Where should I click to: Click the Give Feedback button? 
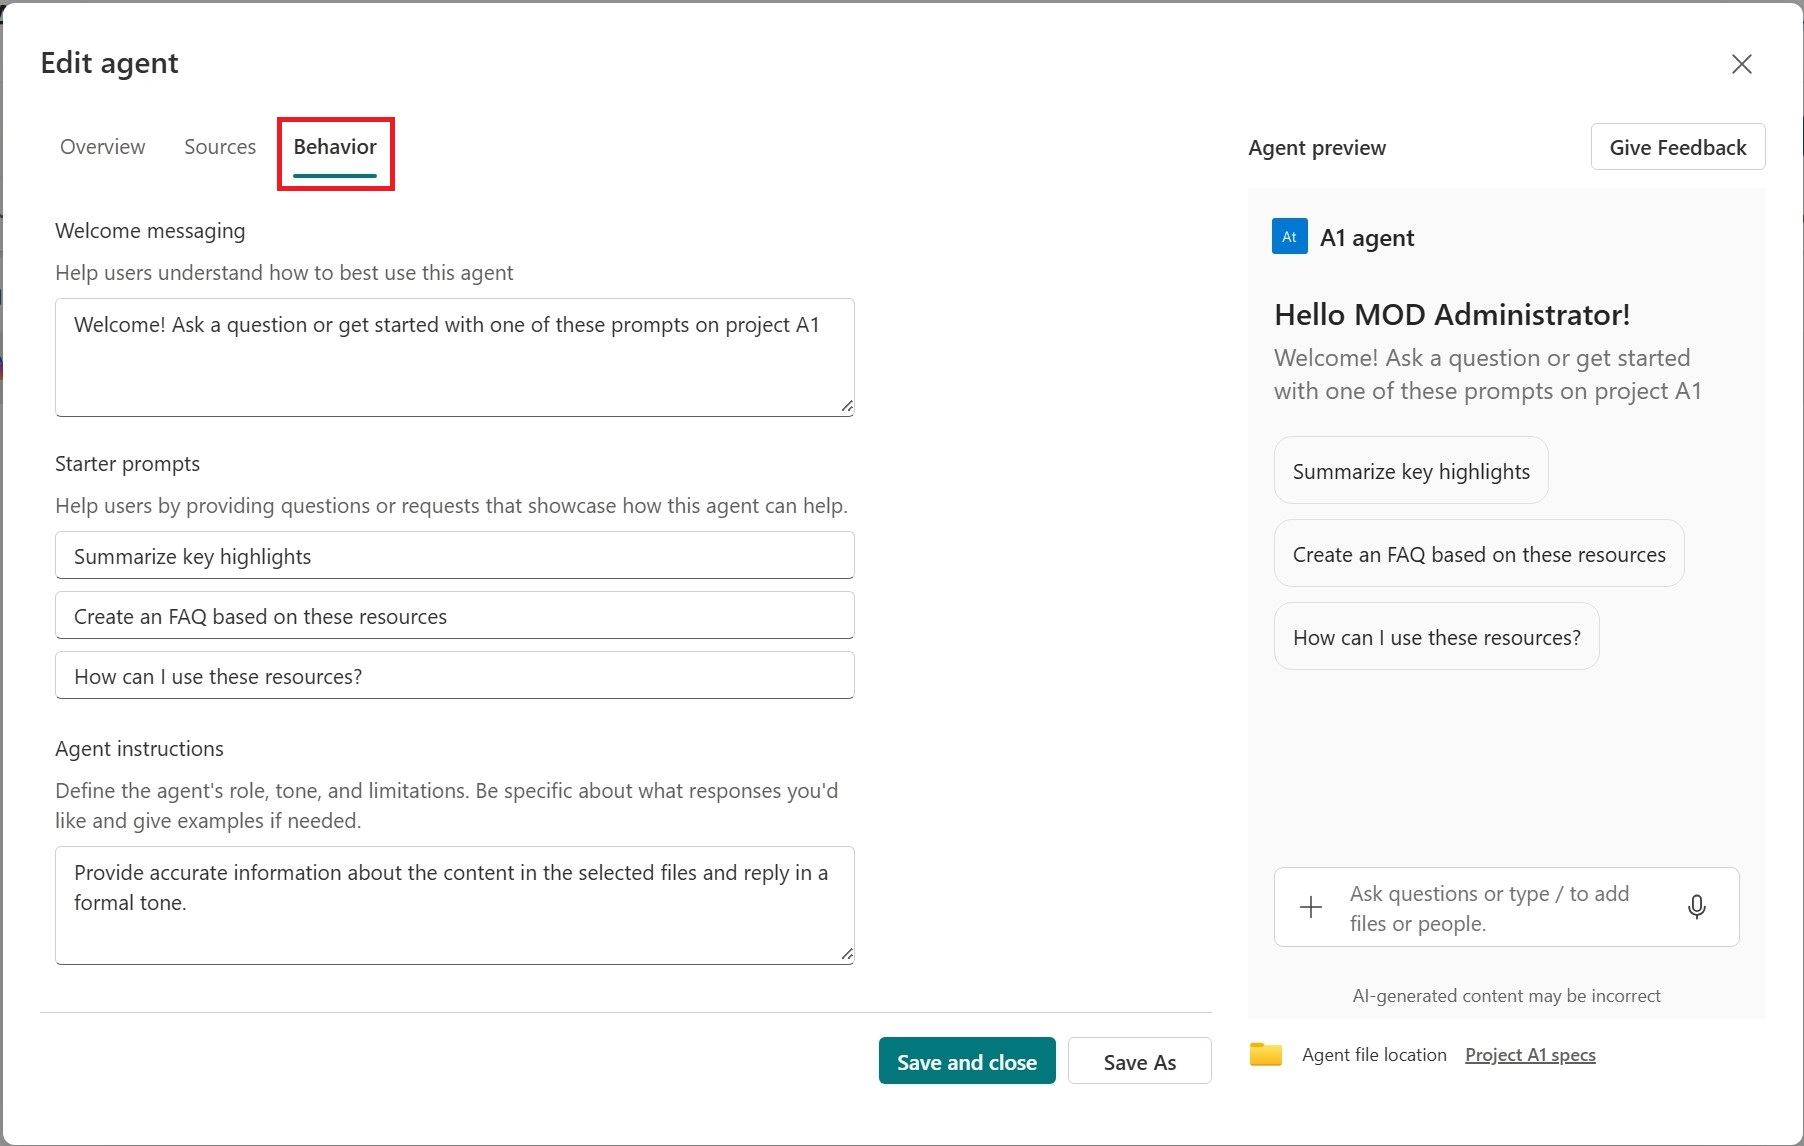[1676, 146]
